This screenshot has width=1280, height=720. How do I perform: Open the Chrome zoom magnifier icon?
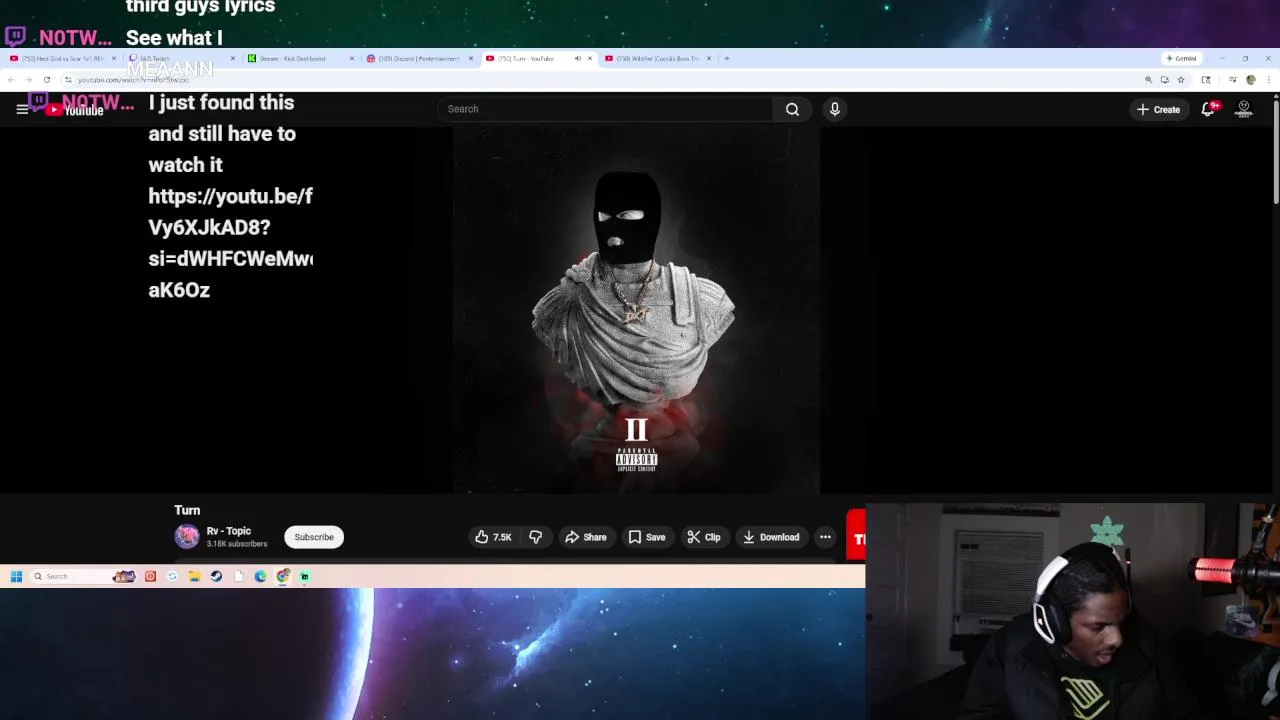click(x=1148, y=80)
